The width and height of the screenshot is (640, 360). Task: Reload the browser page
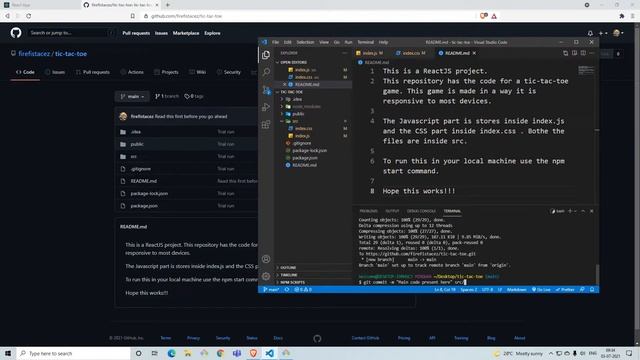click(29, 16)
